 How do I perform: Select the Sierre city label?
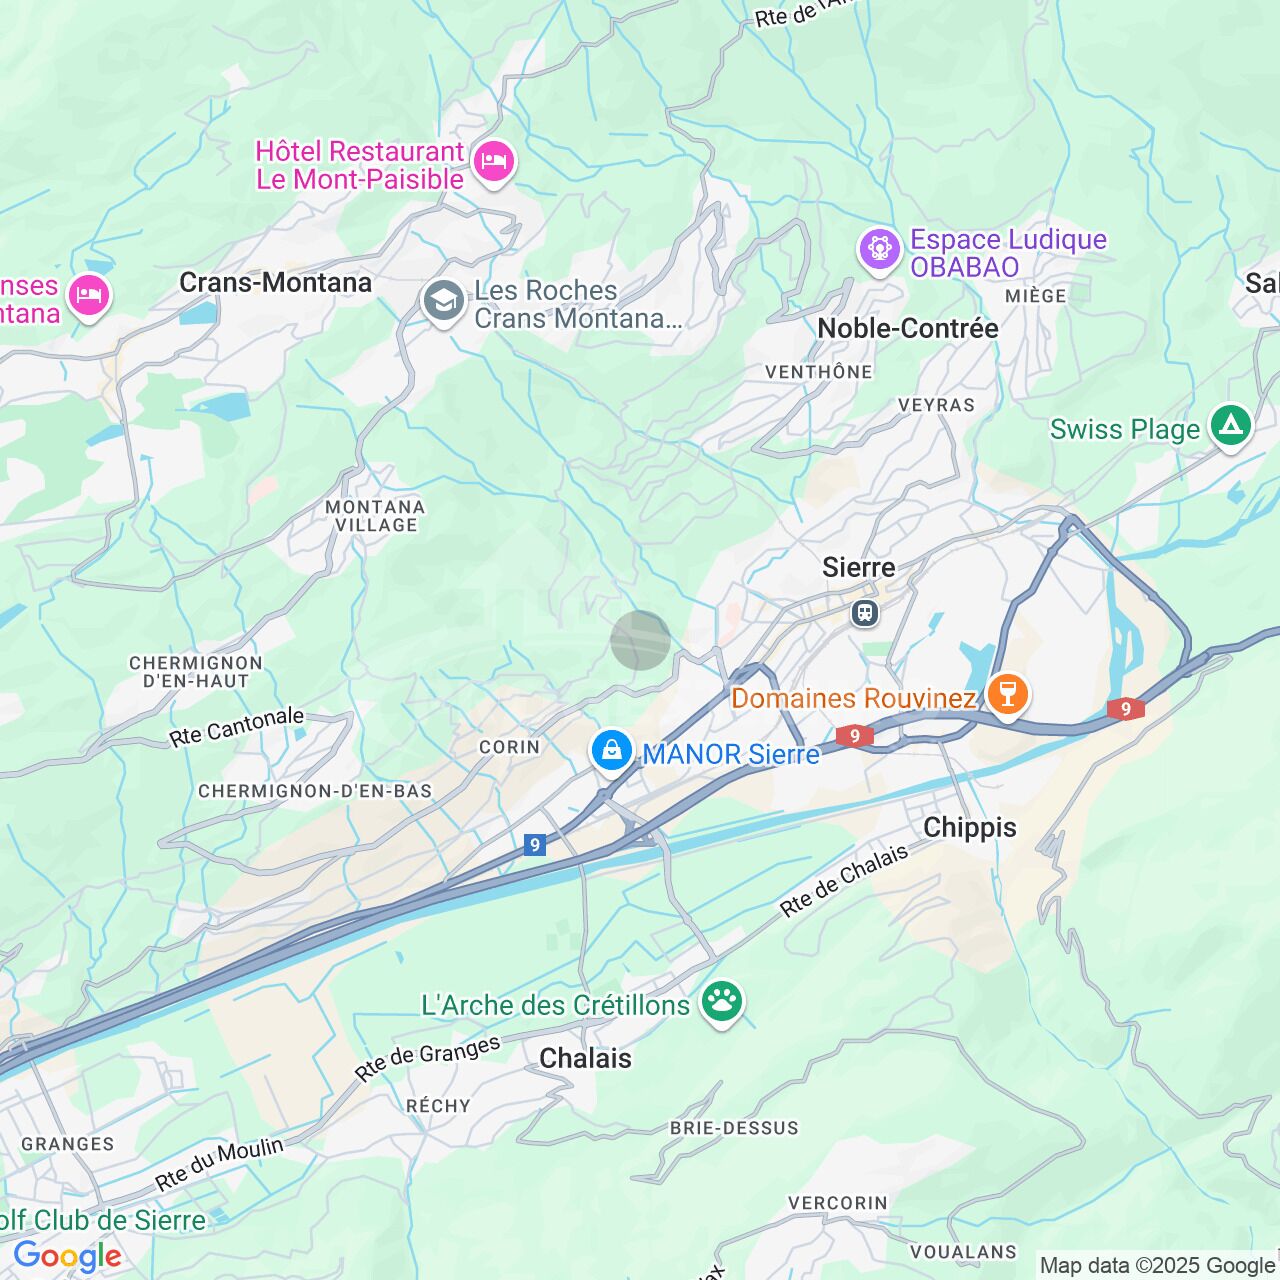tap(859, 568)
